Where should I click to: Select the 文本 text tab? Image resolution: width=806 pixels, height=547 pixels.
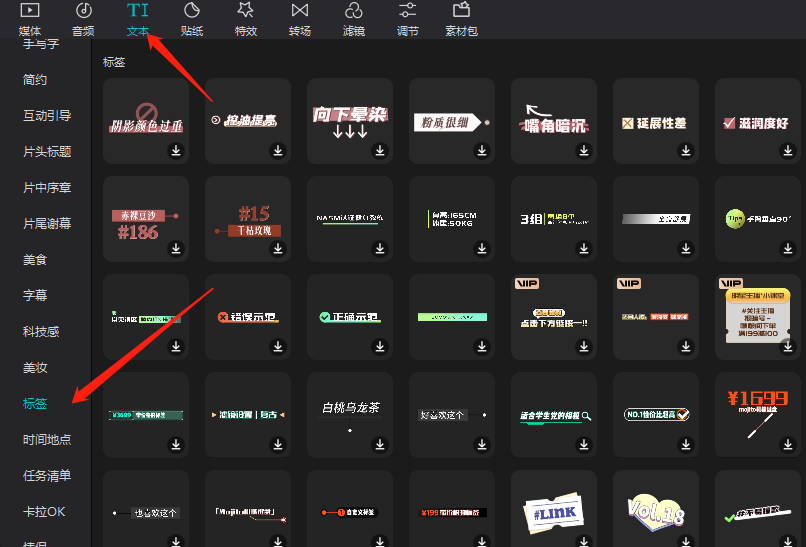coord(137,20)
